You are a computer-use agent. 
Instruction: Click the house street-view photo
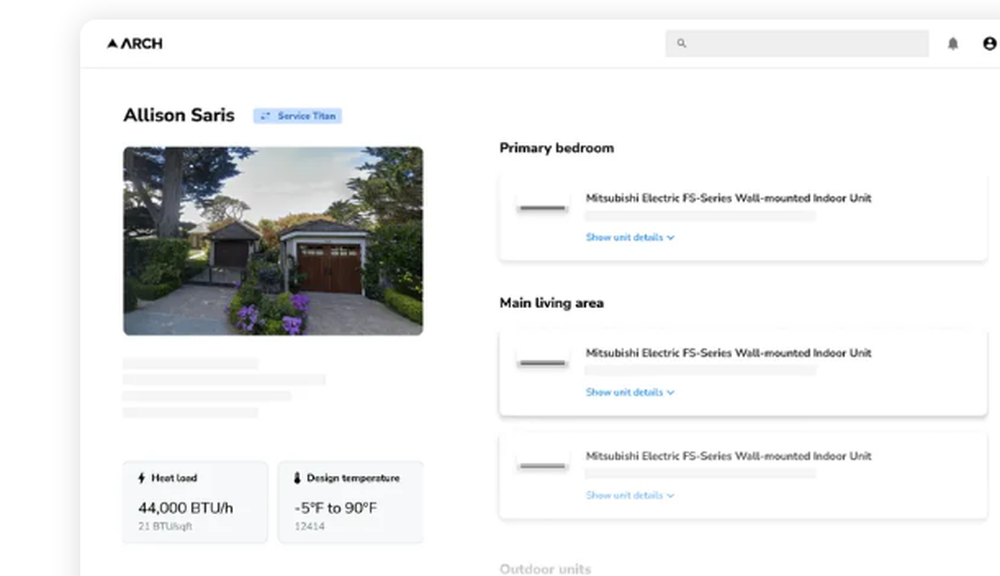272,240
